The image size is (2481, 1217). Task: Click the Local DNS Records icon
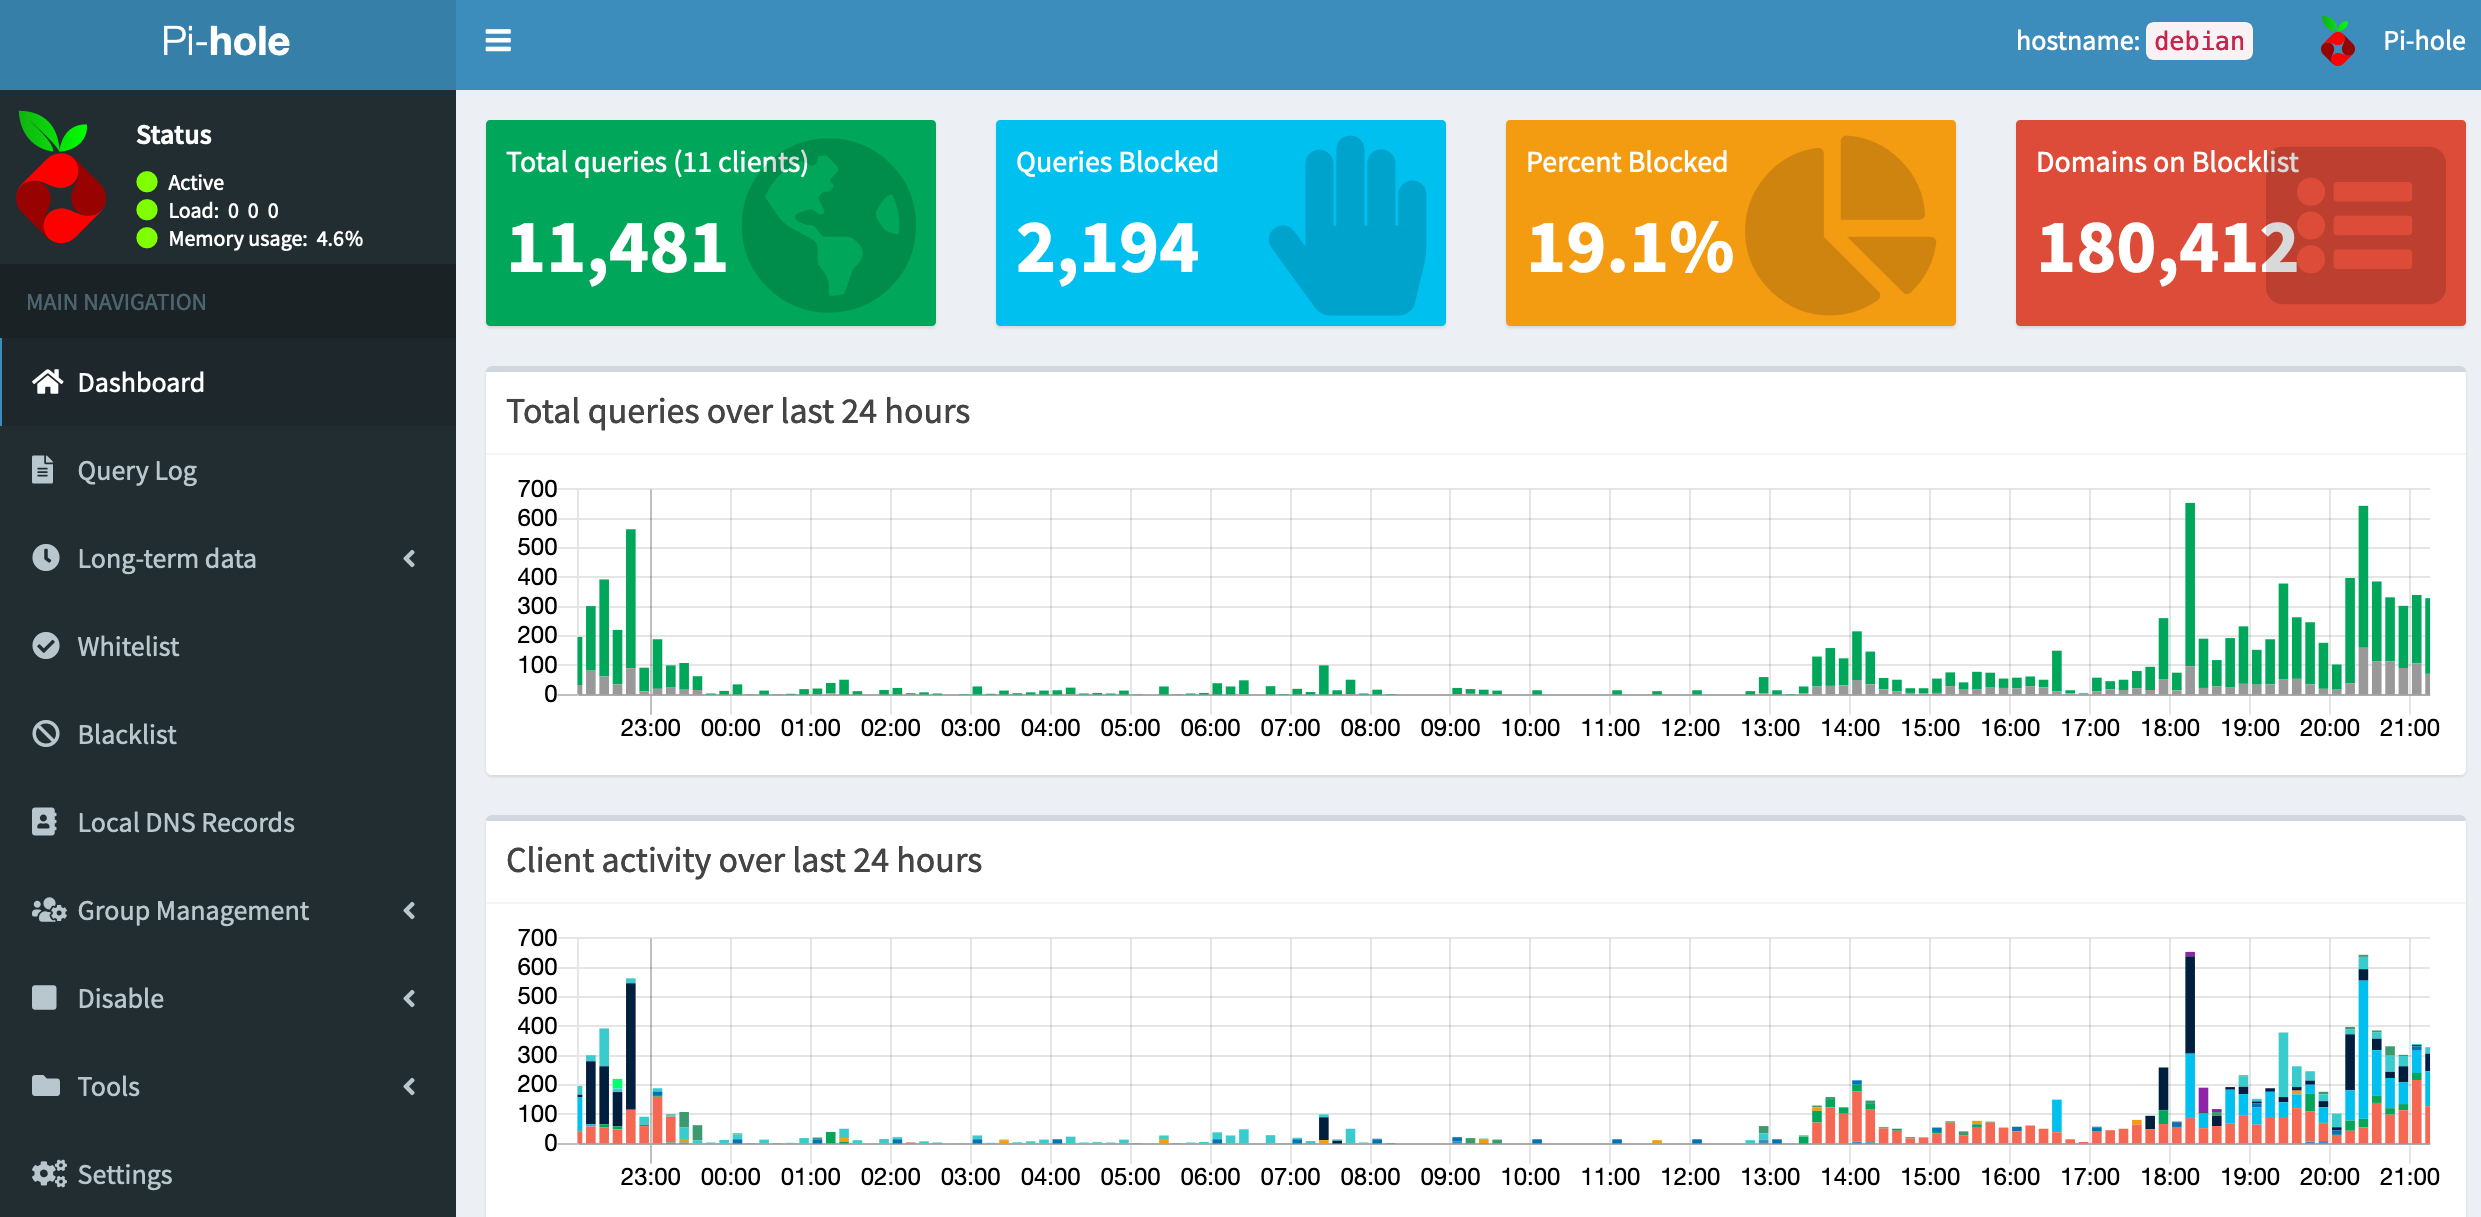click(44, 822)
